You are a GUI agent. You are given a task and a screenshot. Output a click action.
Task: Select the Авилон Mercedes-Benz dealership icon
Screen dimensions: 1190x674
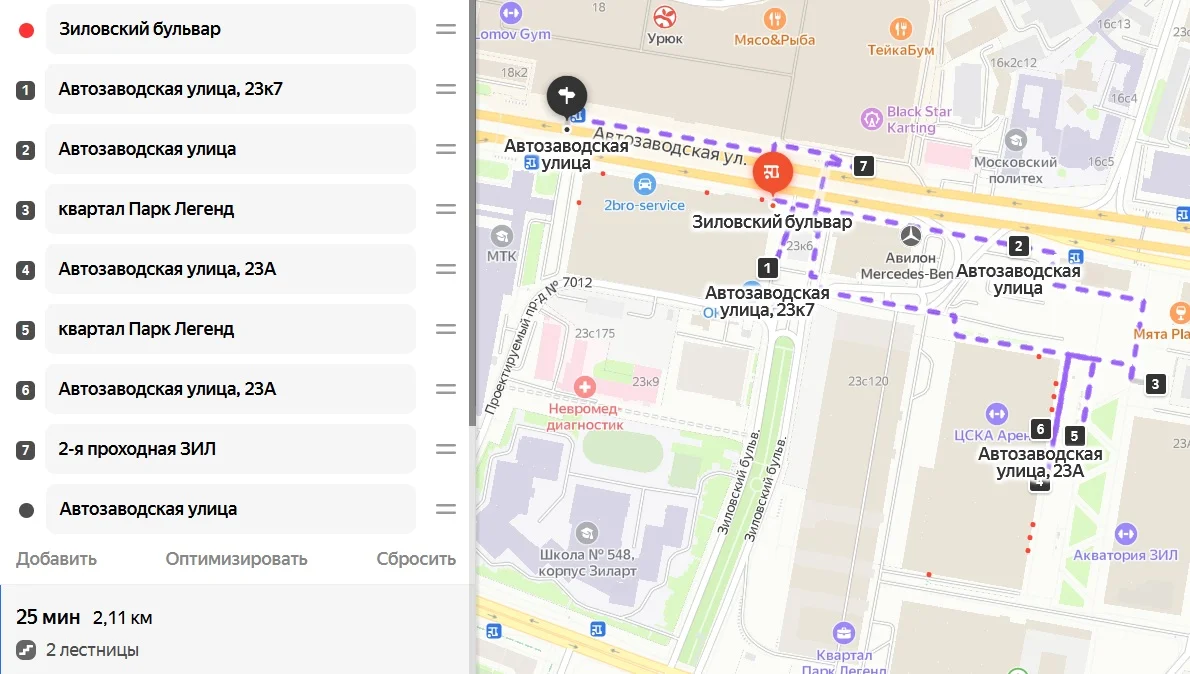911,235
